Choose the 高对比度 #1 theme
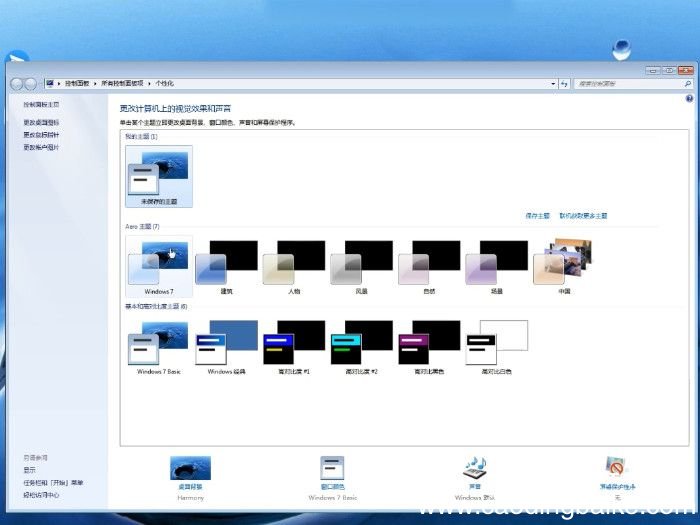The height and width of the screenshot is (525, 700). pos(294,347)
